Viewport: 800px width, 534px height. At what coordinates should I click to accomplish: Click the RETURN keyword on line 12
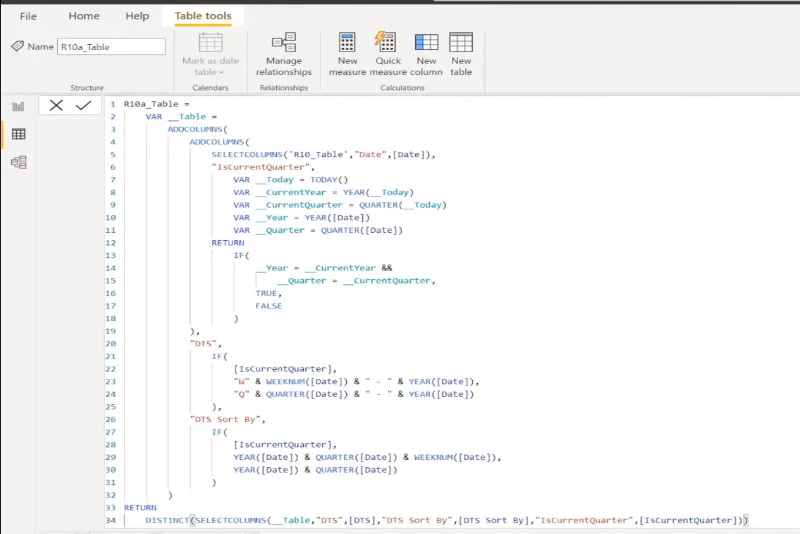228,243
